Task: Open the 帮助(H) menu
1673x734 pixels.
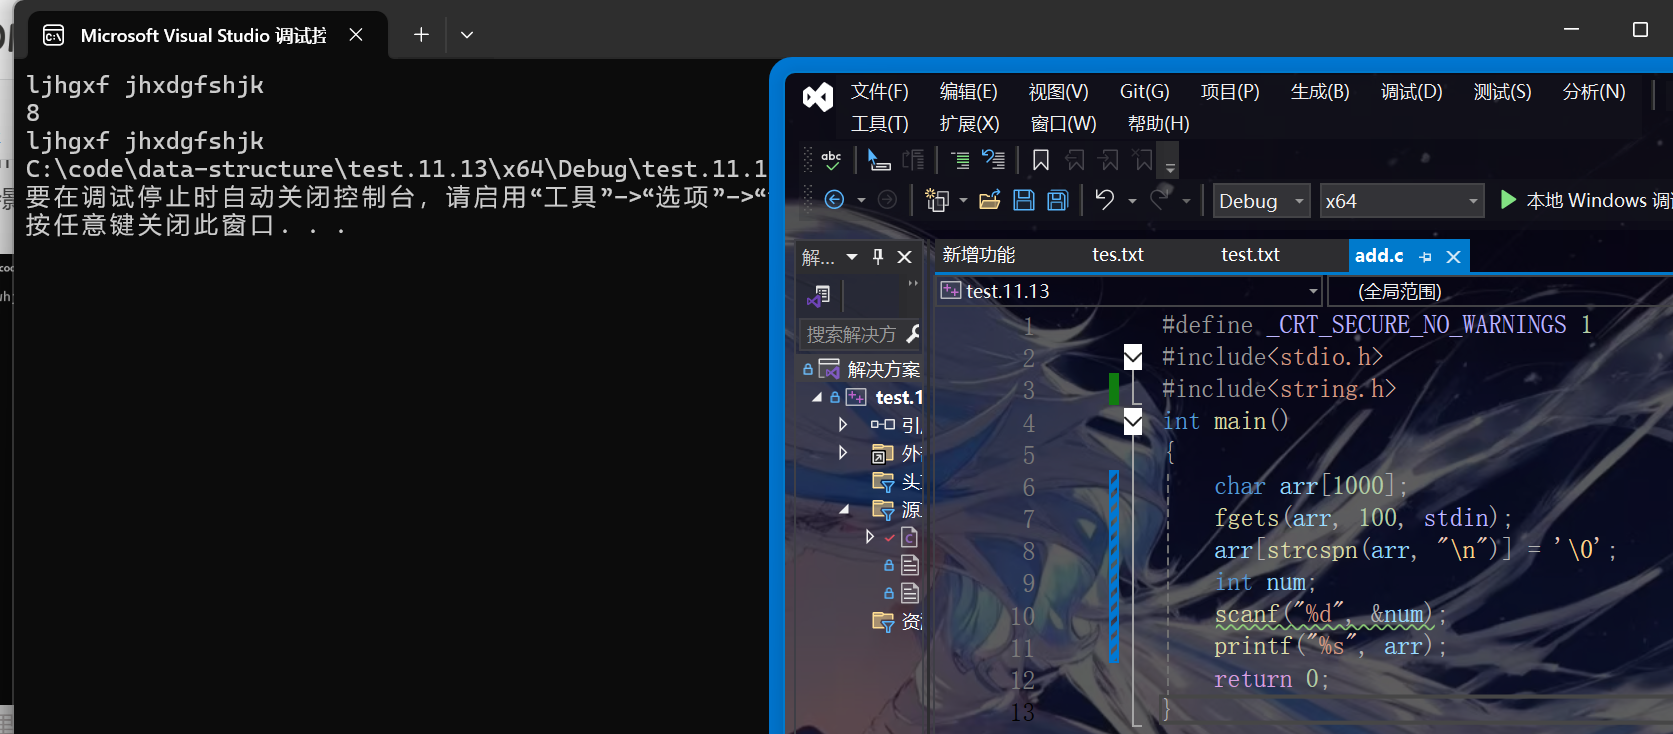Action: click(x=1159, y=124)
